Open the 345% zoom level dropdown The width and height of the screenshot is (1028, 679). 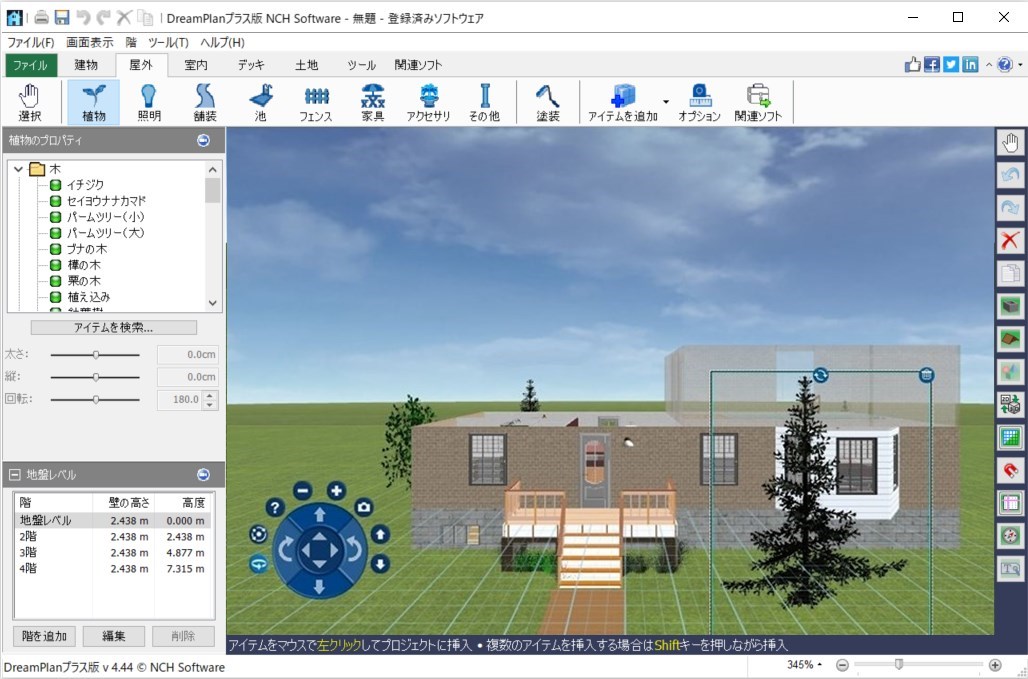[804, 665]
